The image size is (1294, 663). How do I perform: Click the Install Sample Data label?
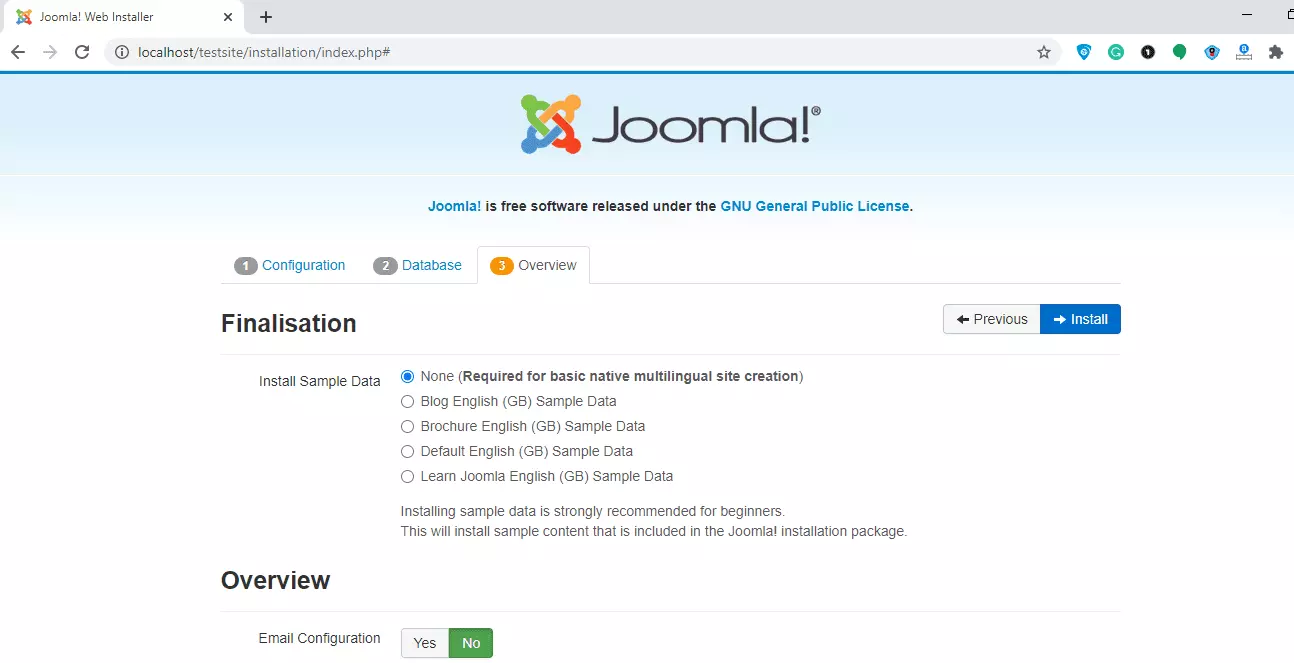(x=320, y=381)
